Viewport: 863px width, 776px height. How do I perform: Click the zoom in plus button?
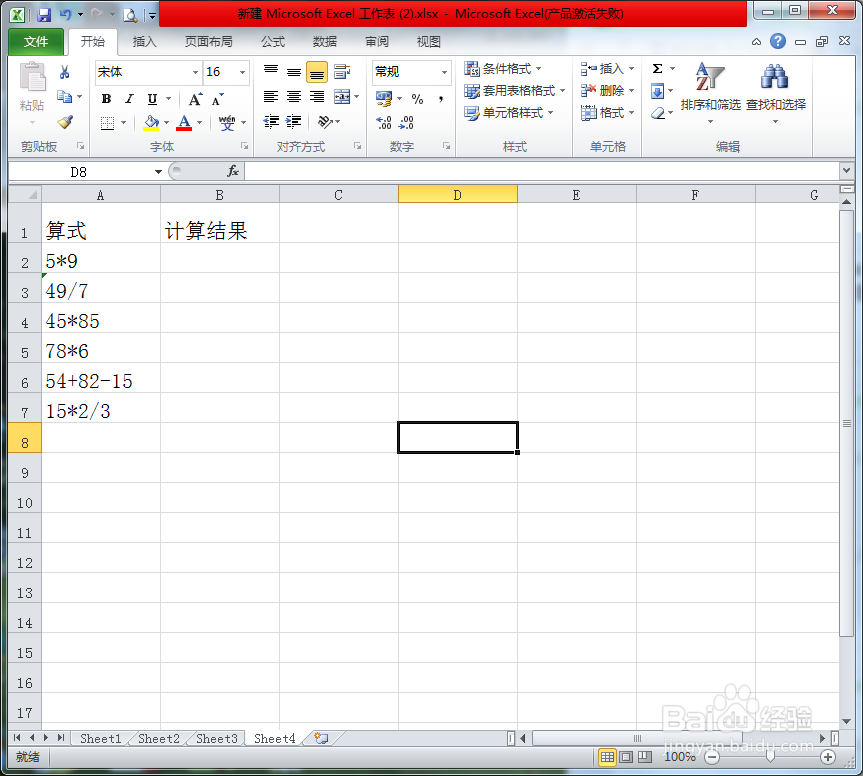(828, 757)
